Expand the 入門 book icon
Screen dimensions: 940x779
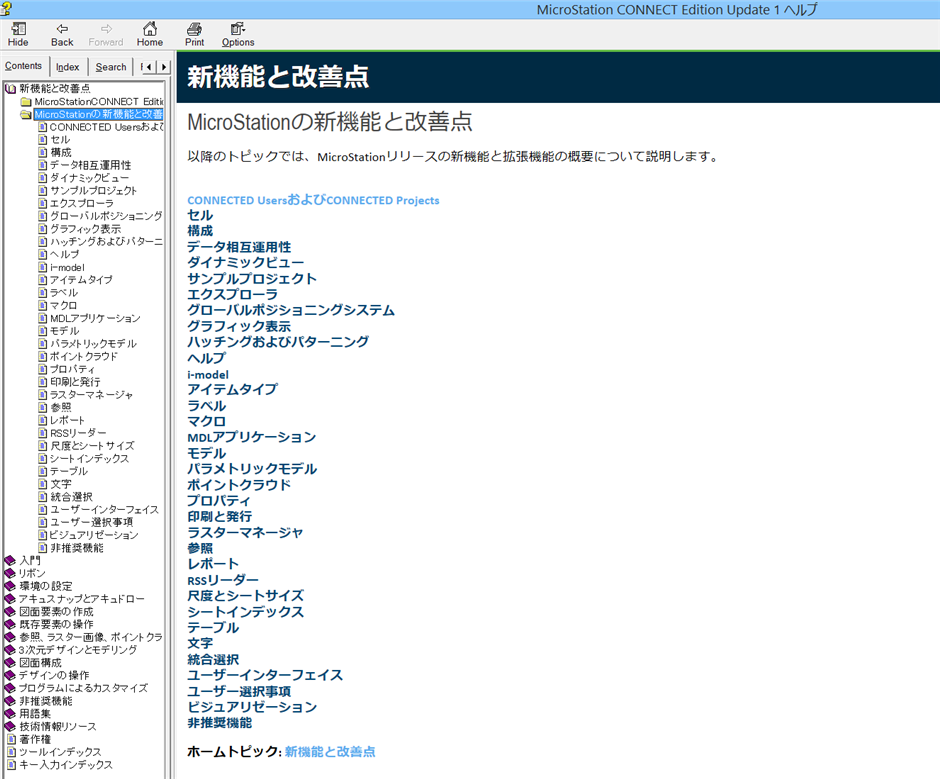[10, 561]
